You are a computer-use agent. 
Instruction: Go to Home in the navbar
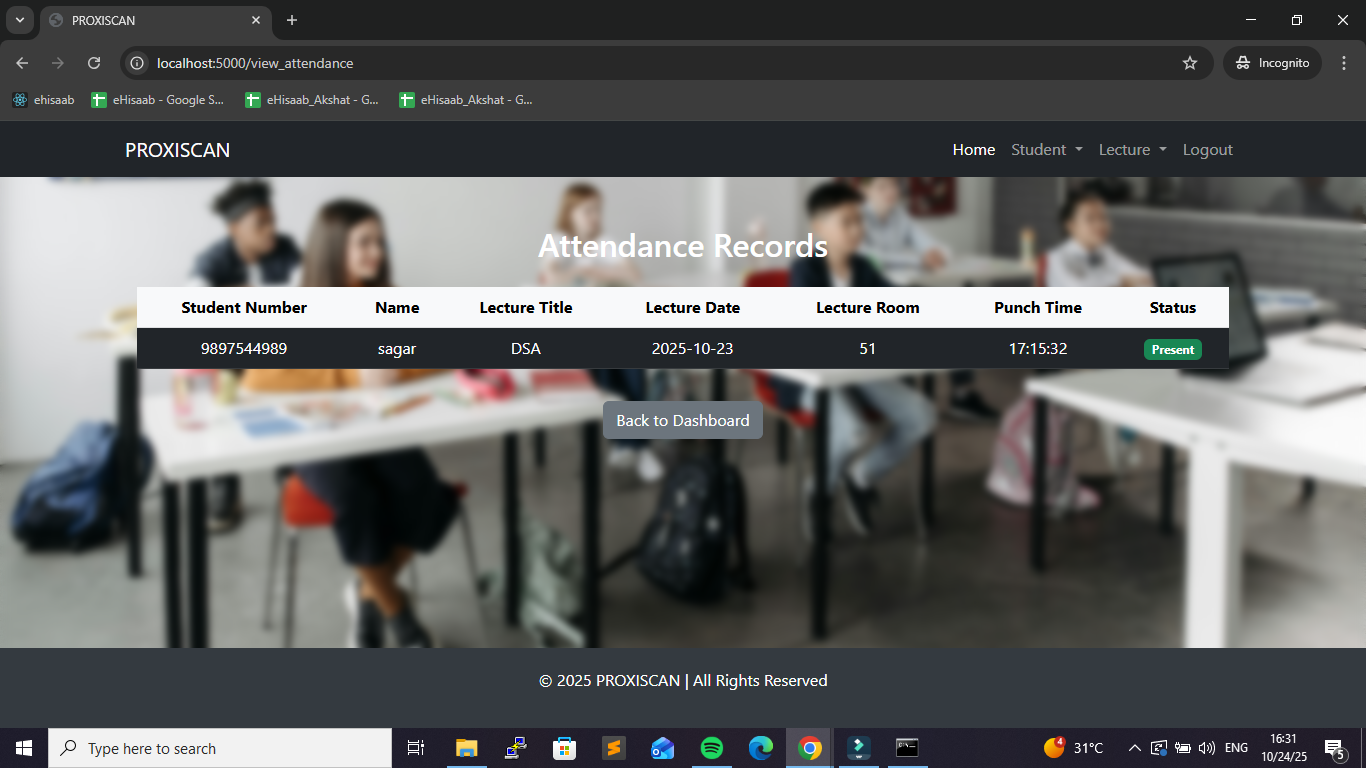coord(973,150)
